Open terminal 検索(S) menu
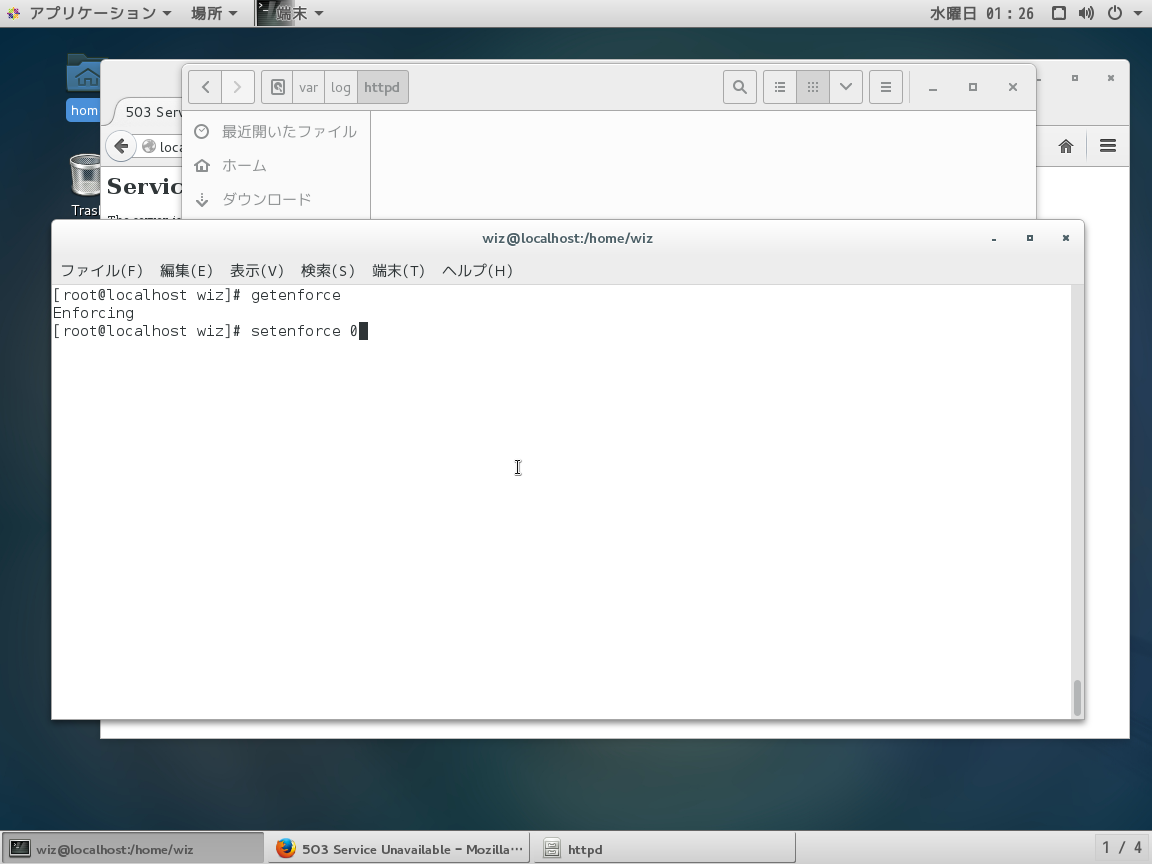The height and width of the screenshot is (864, 1152). coord(328,271)
